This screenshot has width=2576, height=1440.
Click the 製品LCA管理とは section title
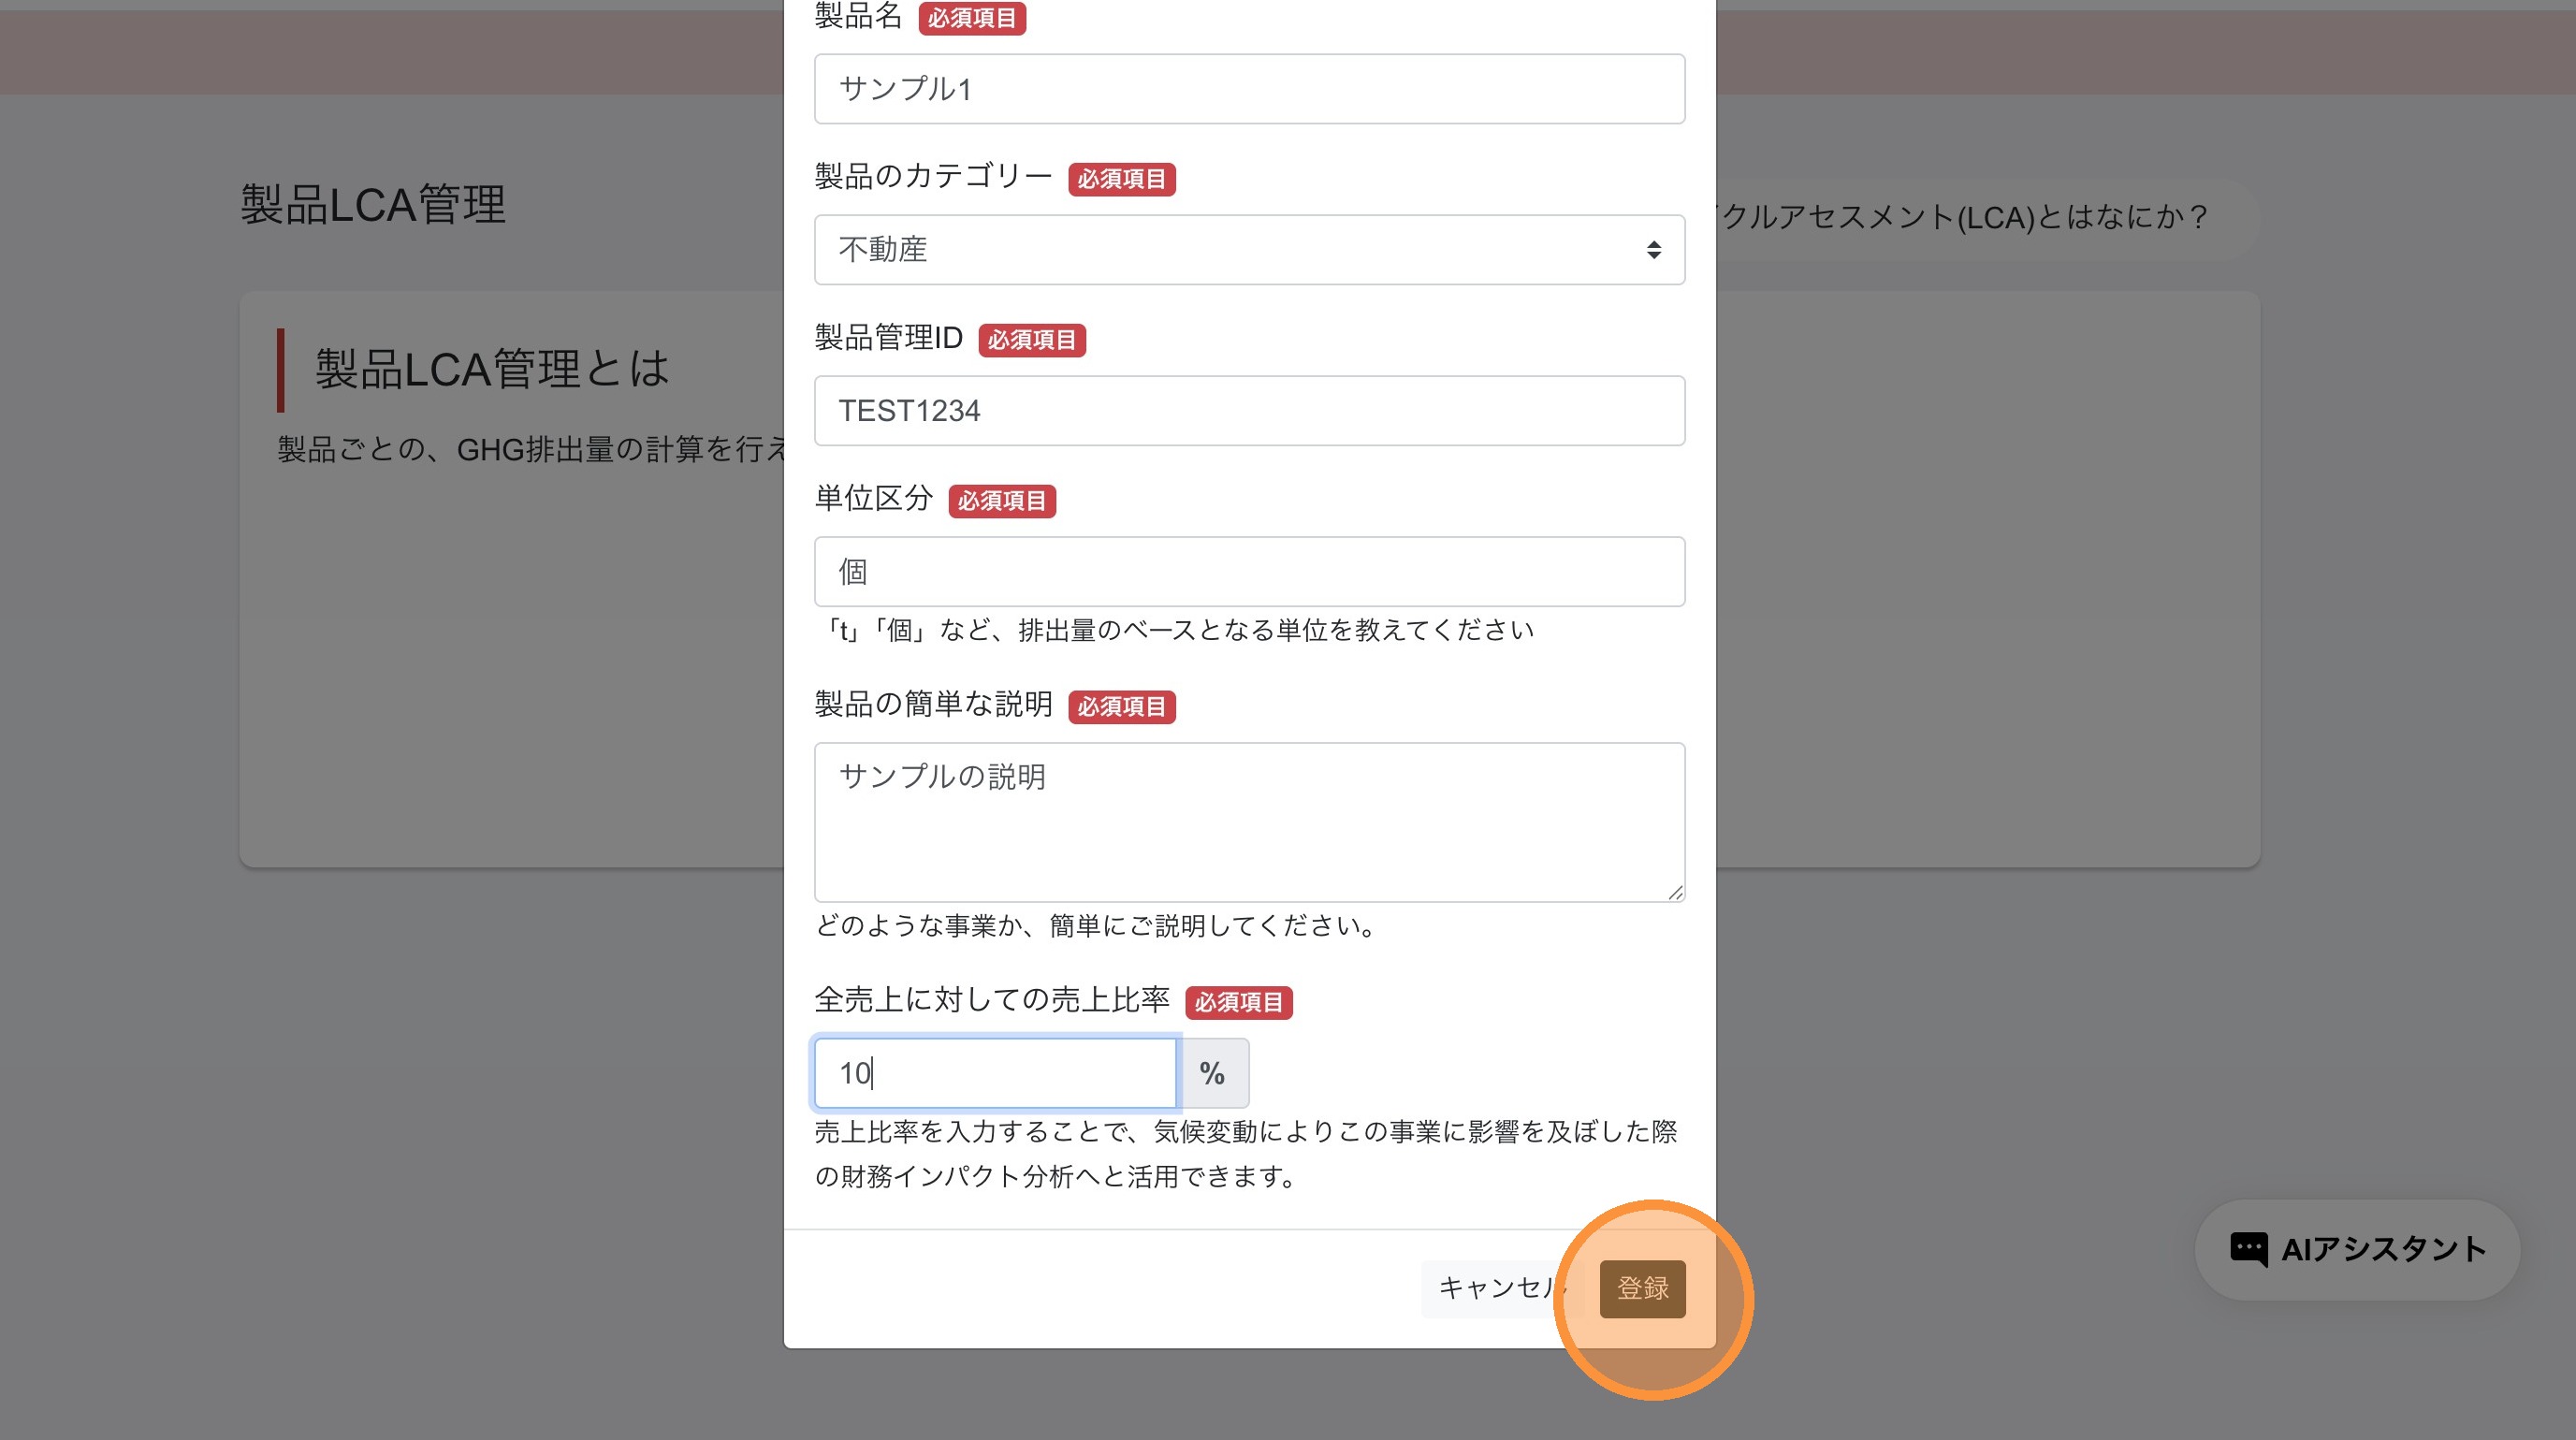click(491, 369)
